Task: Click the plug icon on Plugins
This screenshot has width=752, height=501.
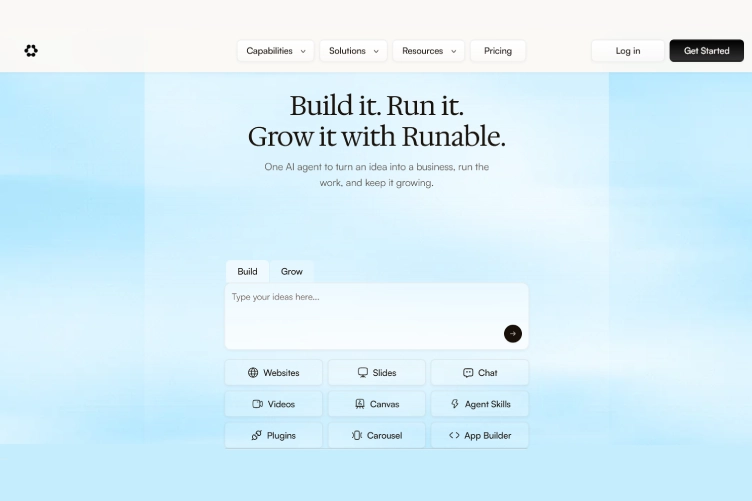Action: [257, 435]
